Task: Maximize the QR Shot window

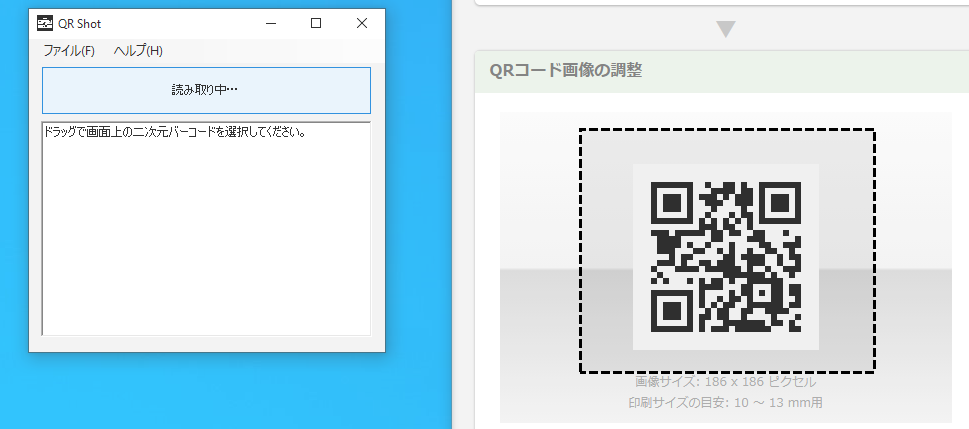Action: coord(316,23)
